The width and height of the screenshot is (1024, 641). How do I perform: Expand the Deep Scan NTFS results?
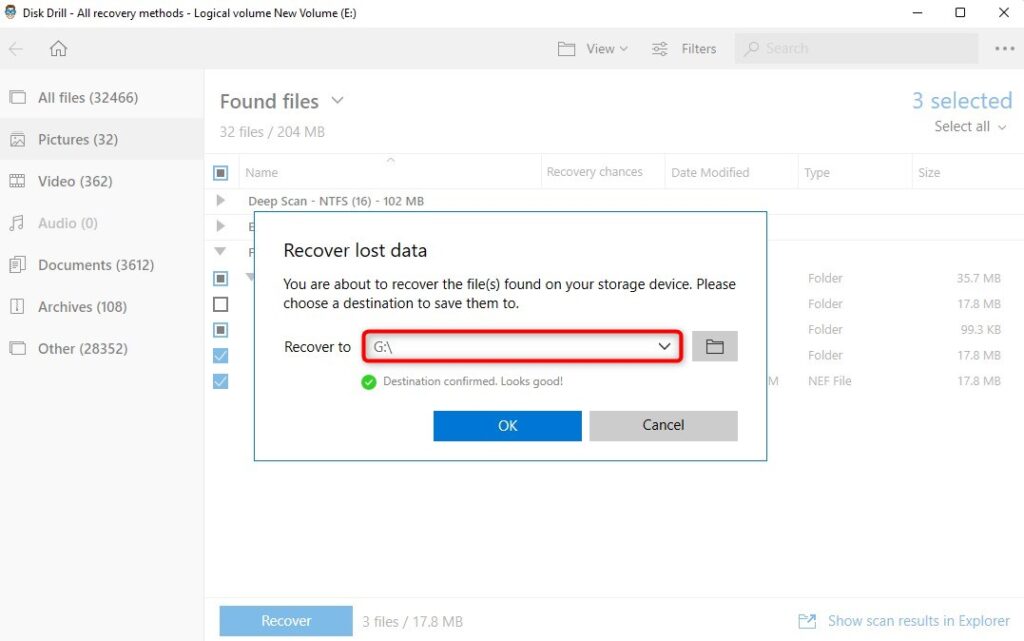221,200
